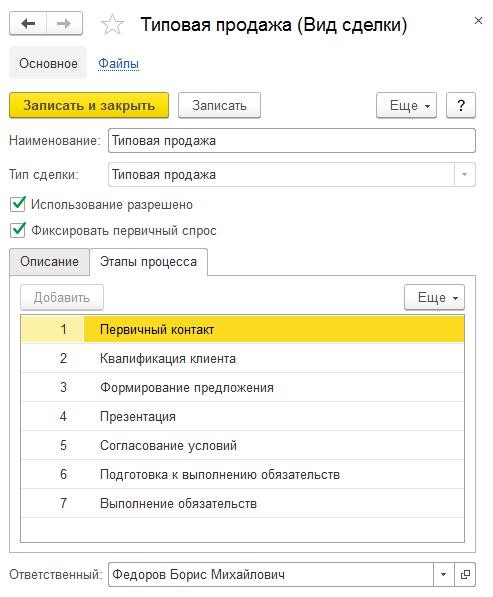Open help with the question mark button
This screenshot has height=597, width=493.
click(461, 105)
